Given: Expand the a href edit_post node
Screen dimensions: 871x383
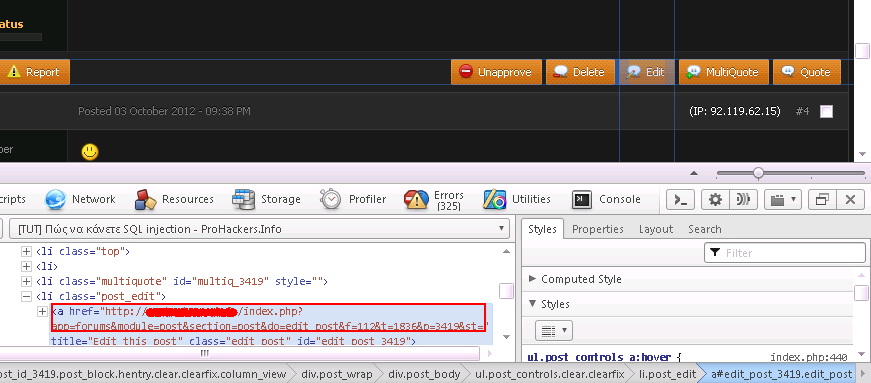Looking at the screenshot, I should coord(42,311).
